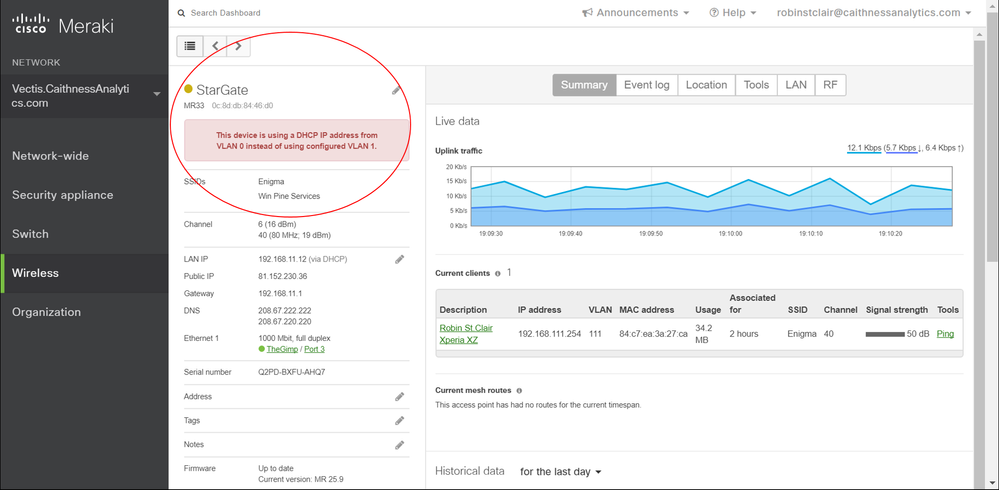The image size is (999, 490).
Task: Select the serial number Q2PD-BXFU-AHQ7
Action: point(292,372)
